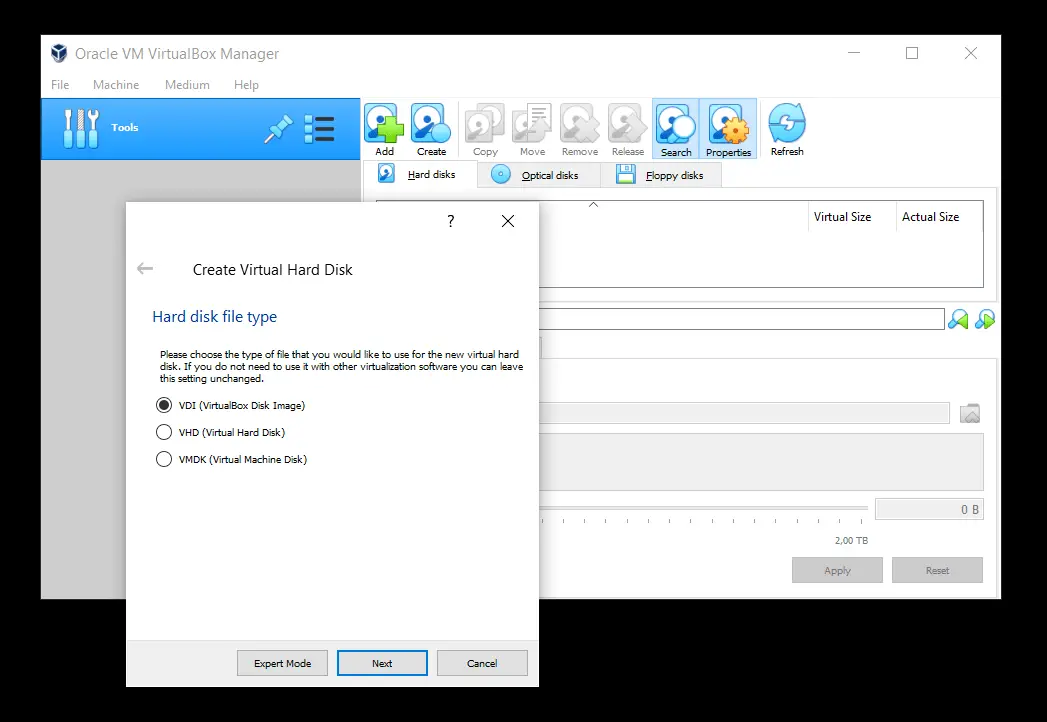Click the Copy disk toolbar icon
The width and height of the screenshot is (1047, 722).
click(485, 130)
